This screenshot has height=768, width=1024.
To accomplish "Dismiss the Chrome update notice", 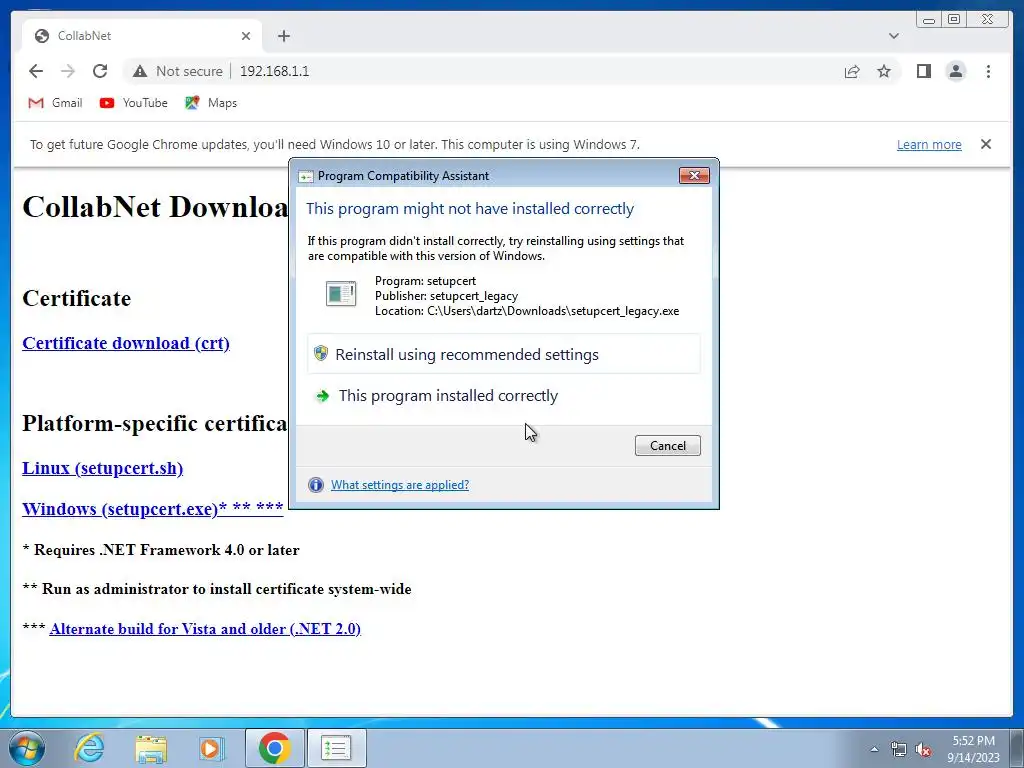I will click(986, 144).
